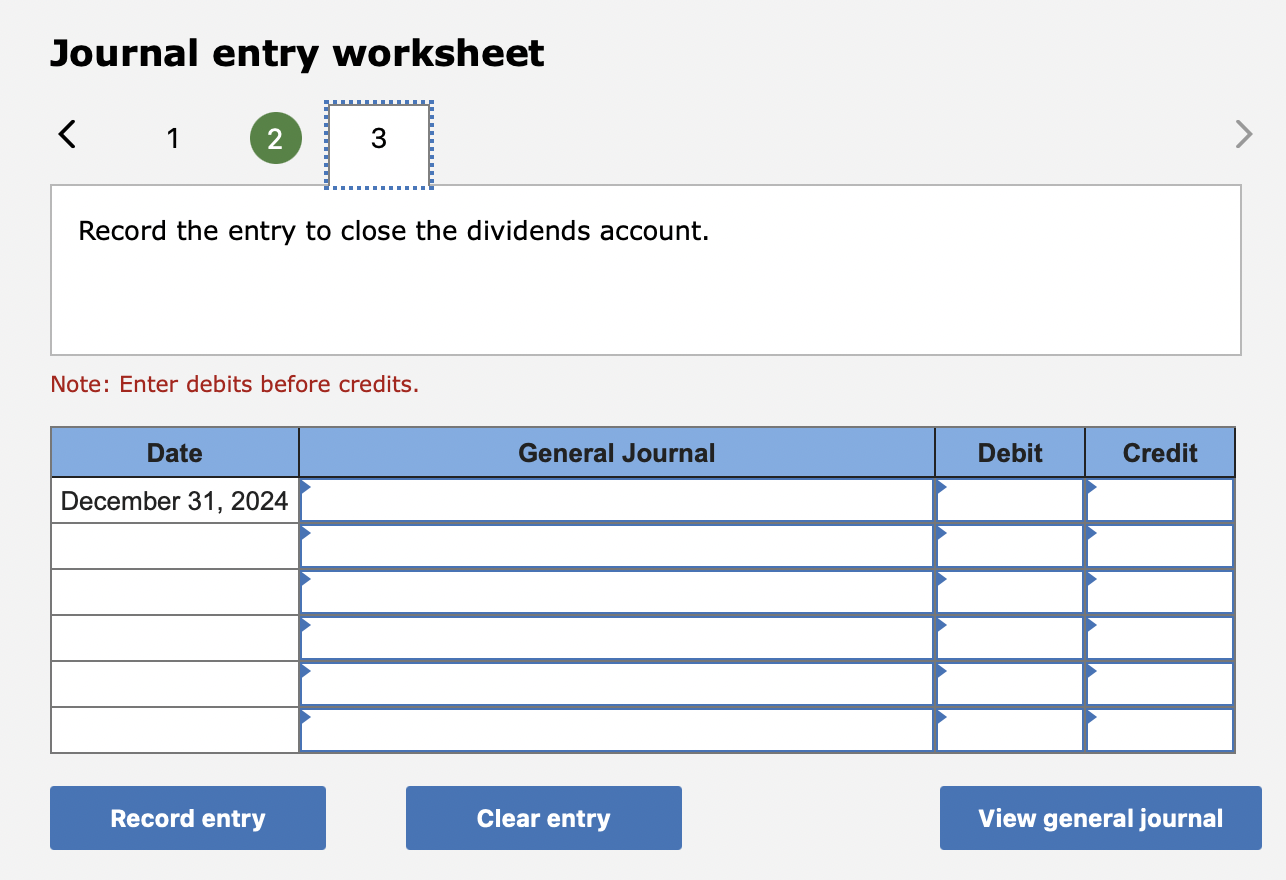1286x880 pixels.
Task: Click the 'General Journal' column header
Action: point(617,453)
